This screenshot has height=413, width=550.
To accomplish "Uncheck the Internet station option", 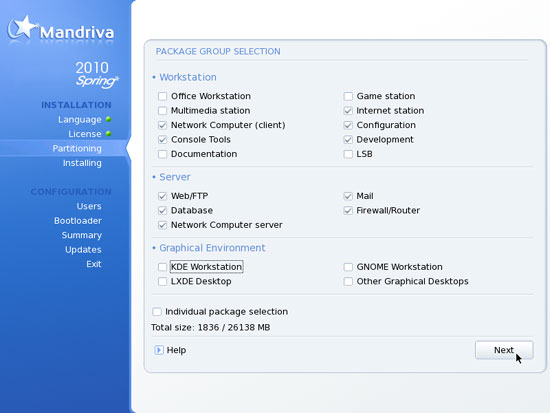I will coord(348,111).
